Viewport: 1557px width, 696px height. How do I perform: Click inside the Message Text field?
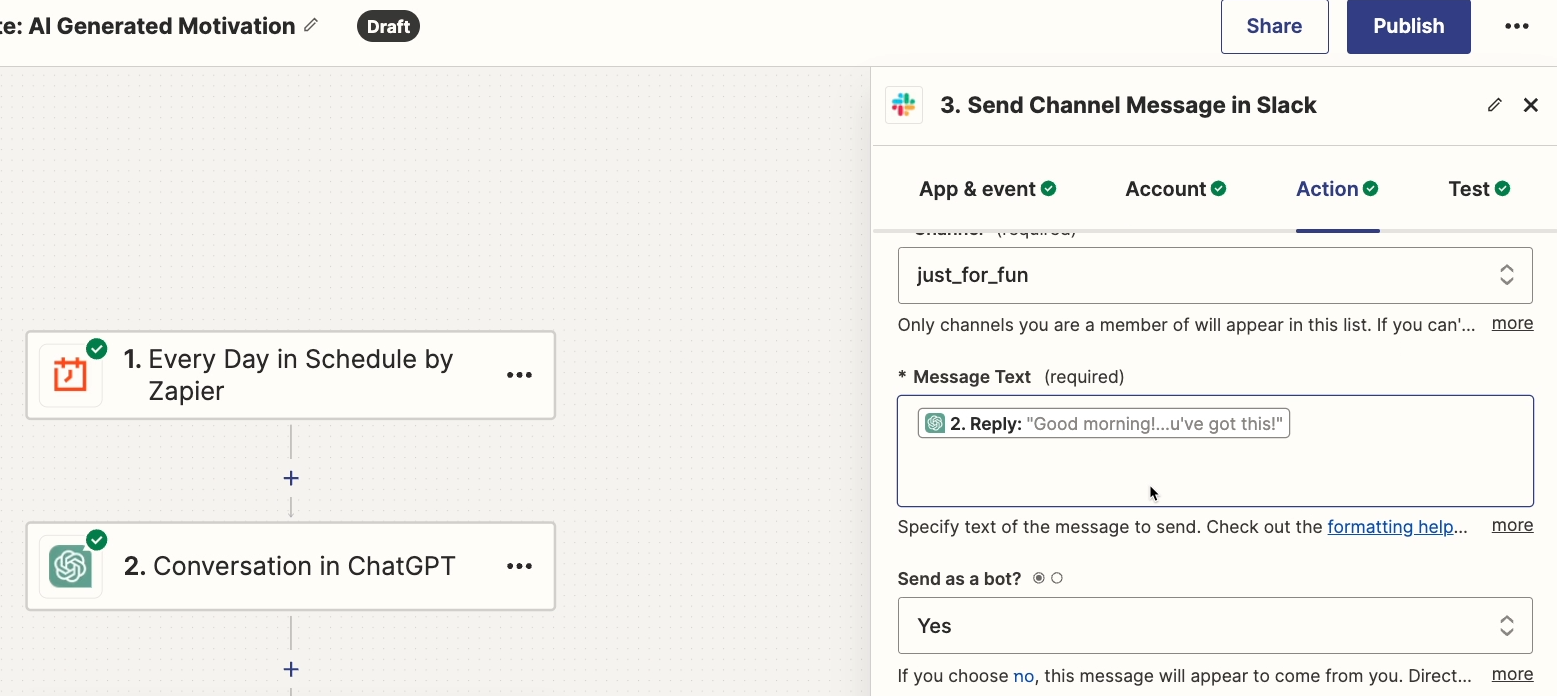pos(1215,451)
